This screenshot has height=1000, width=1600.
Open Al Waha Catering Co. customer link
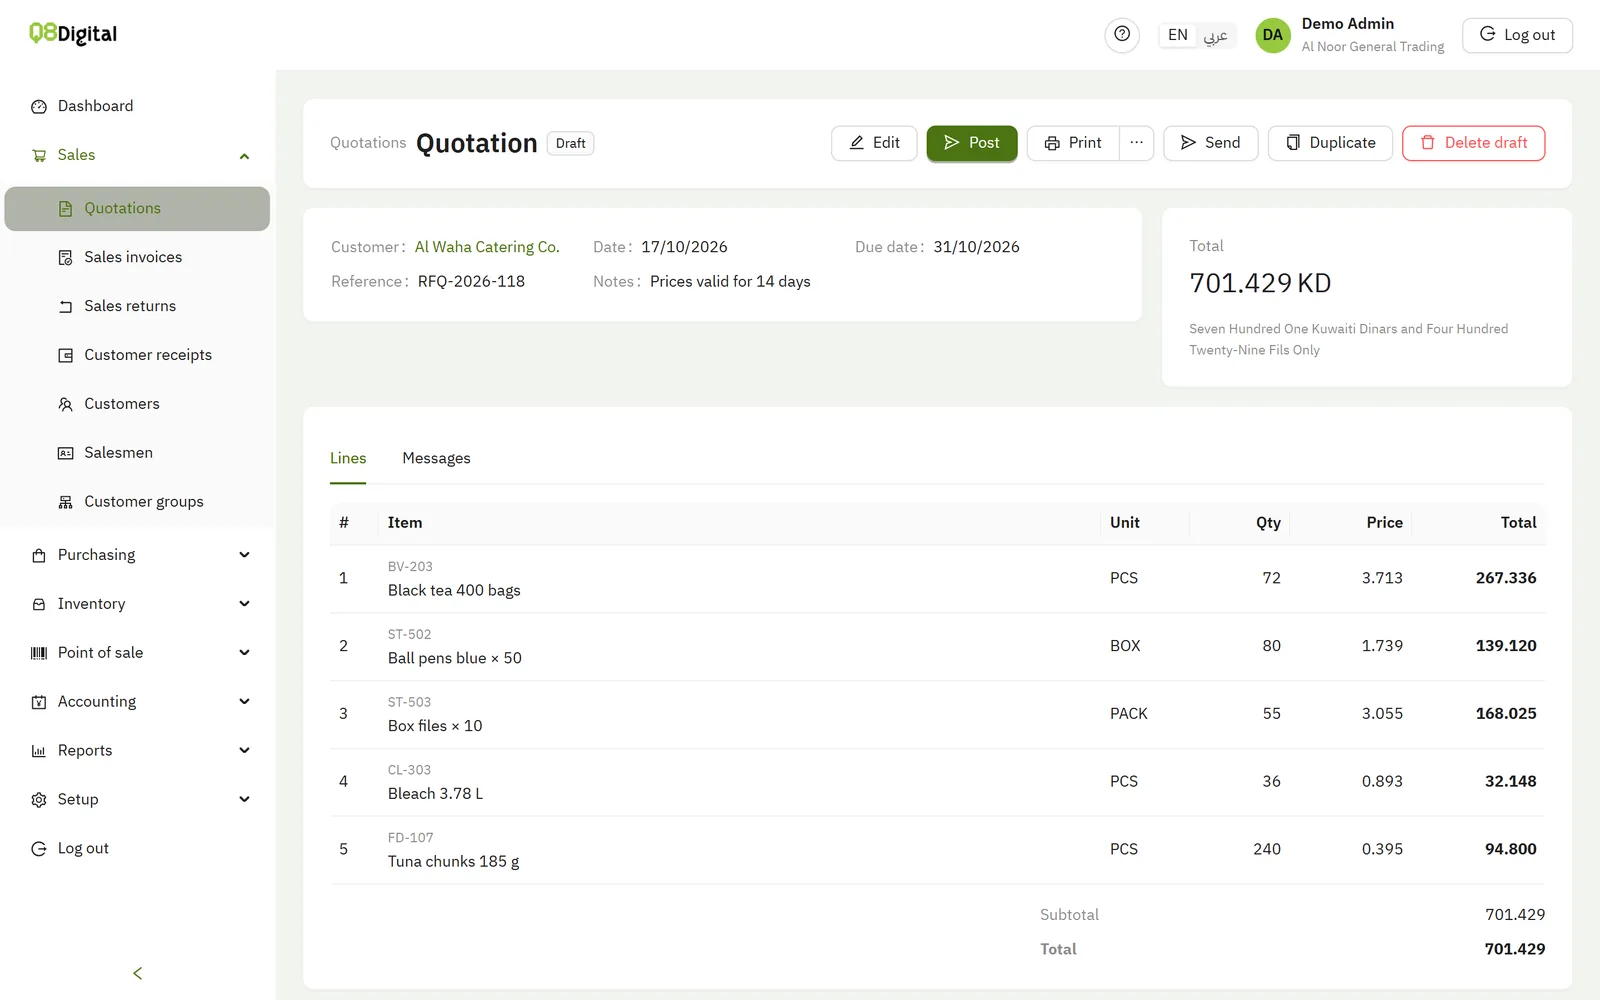[x=487, y=247]
